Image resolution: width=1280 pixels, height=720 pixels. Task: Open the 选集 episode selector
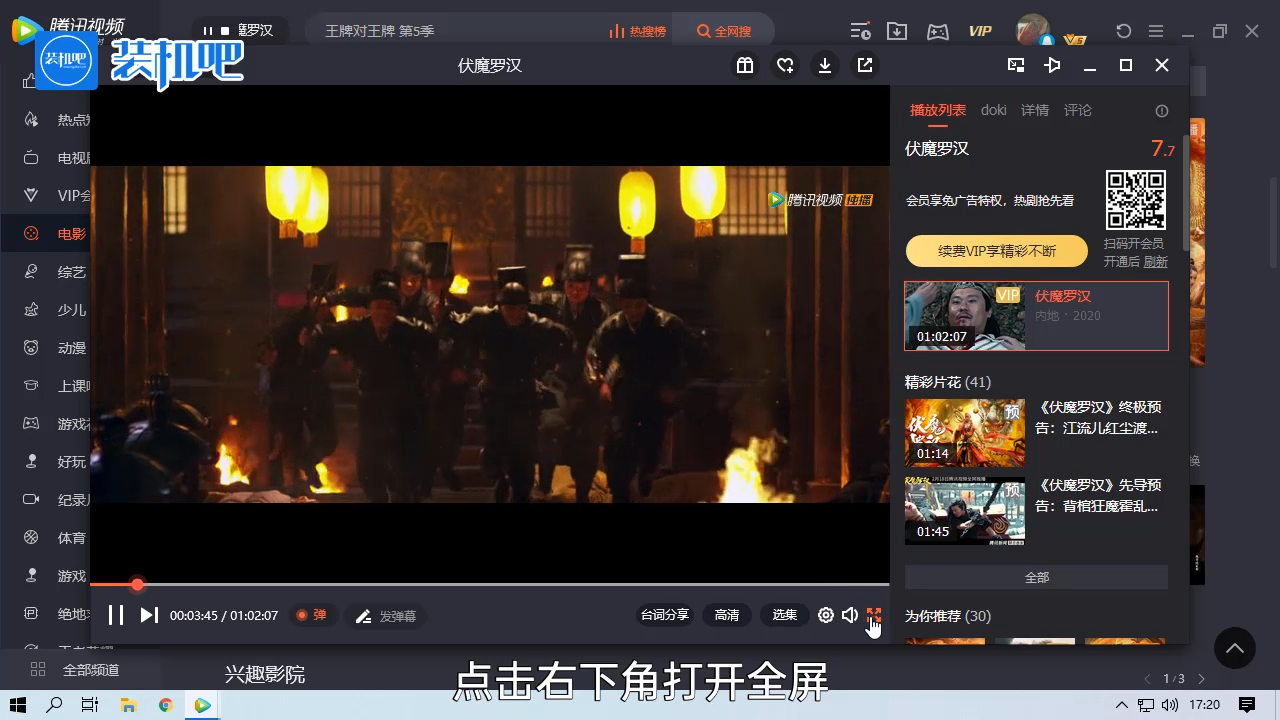pyautogui.click(x=784, y=615)
